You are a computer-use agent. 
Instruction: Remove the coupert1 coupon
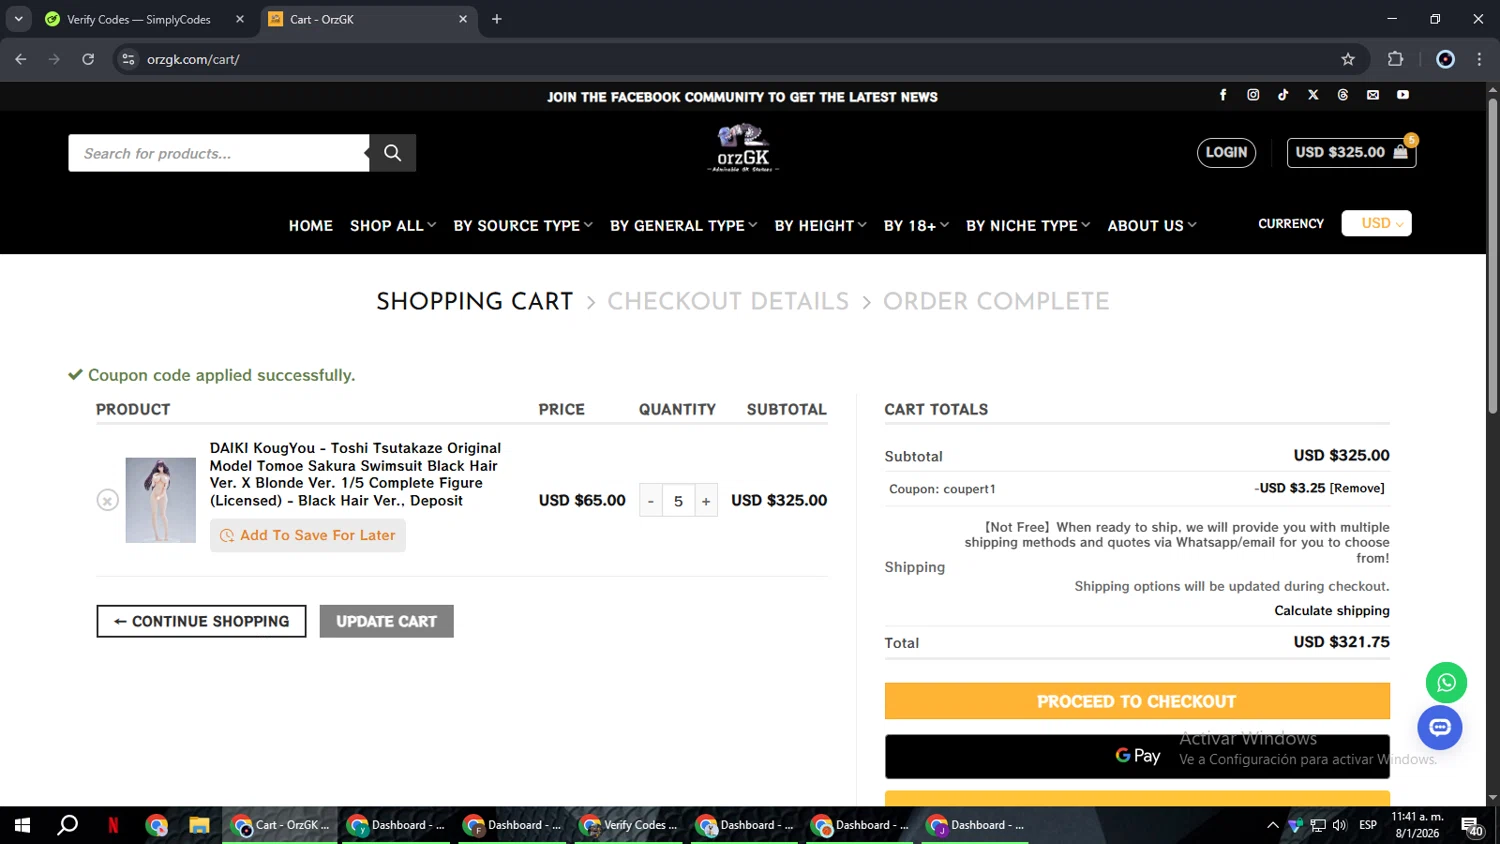click(x=1357, y=488)
